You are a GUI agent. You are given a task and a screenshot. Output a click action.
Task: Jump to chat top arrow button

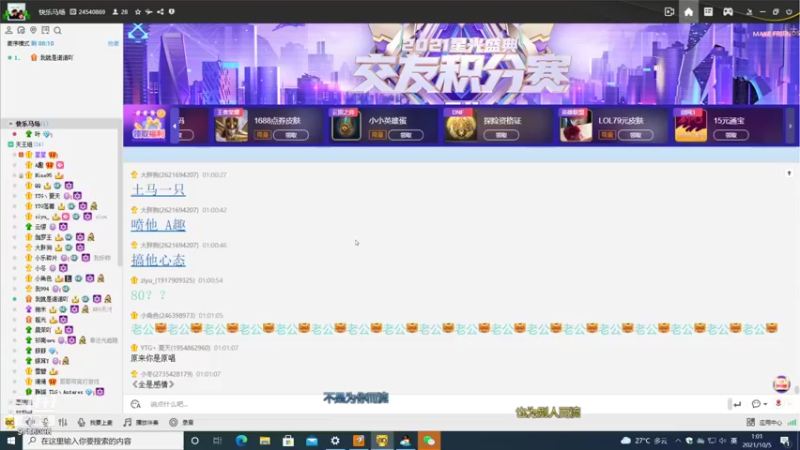point(789,173)
